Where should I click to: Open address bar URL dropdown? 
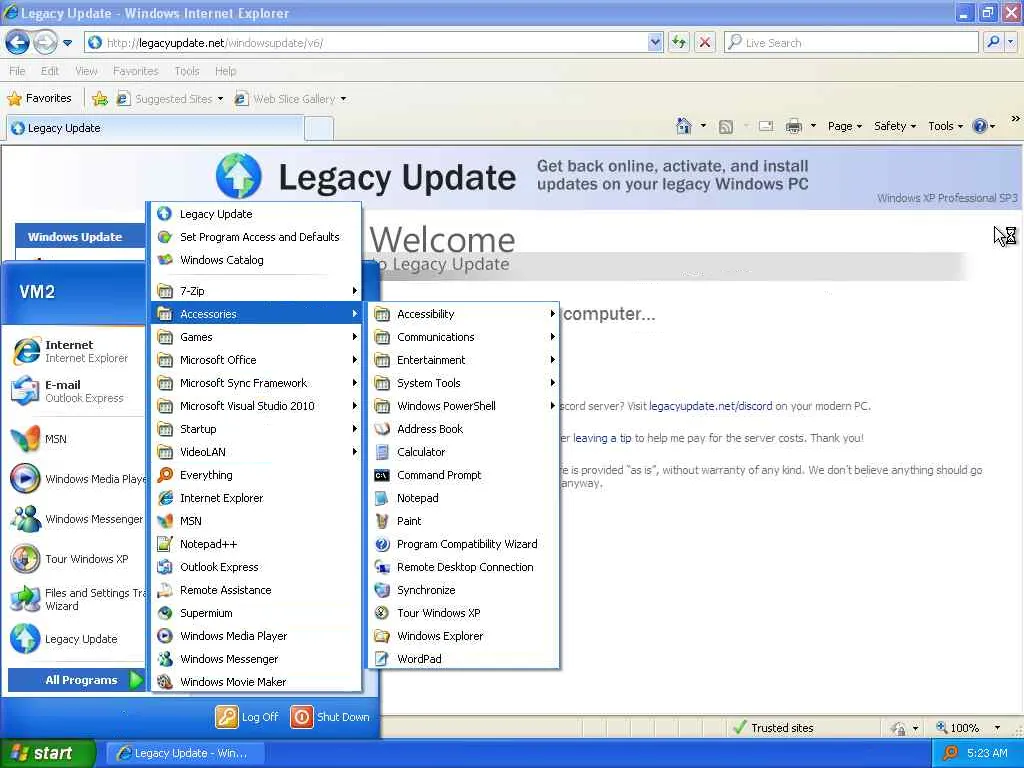(655, 42)
